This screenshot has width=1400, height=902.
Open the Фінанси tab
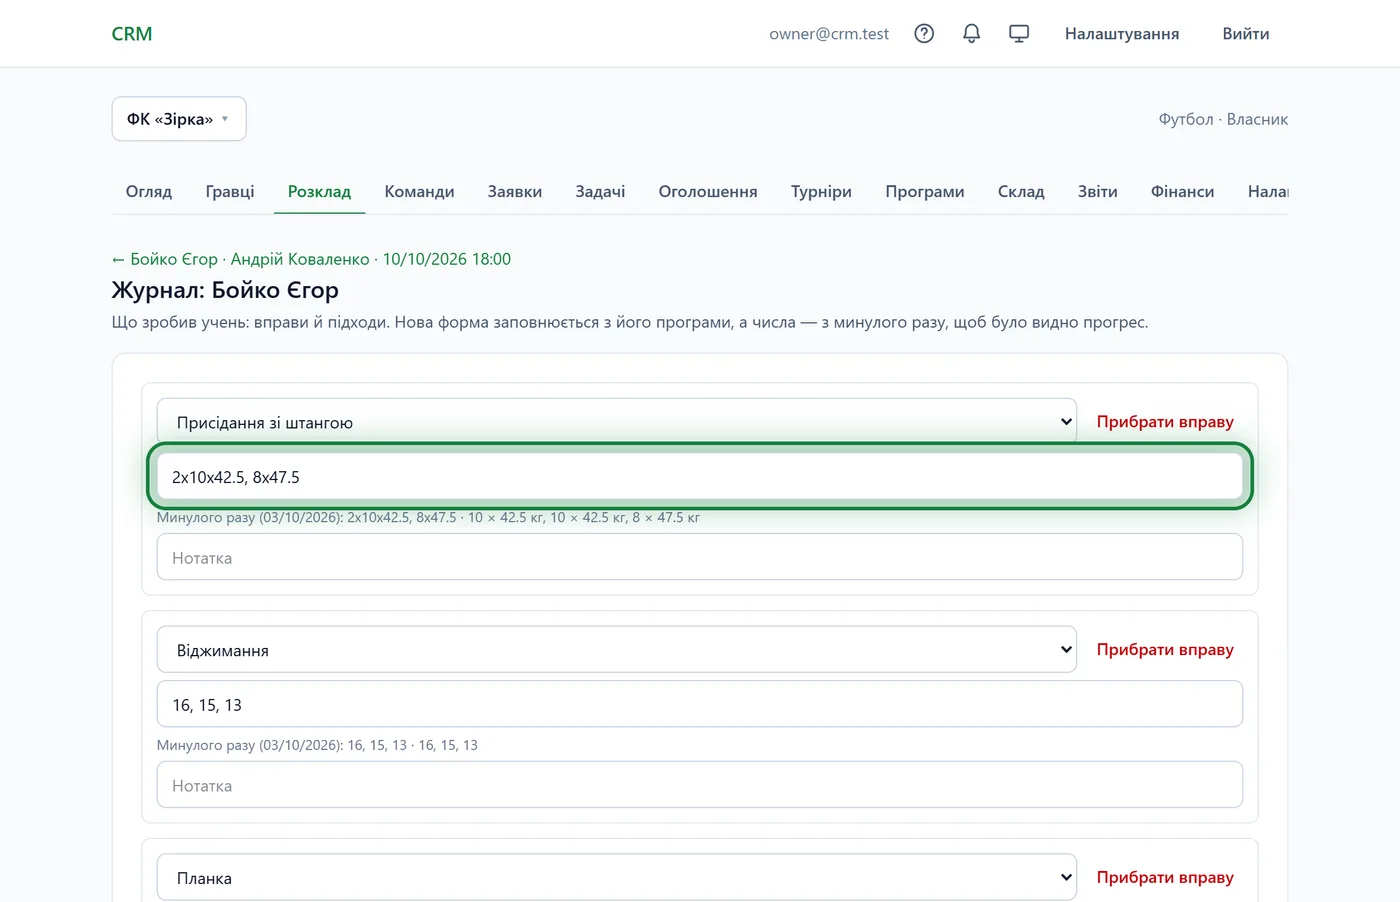1182,191
